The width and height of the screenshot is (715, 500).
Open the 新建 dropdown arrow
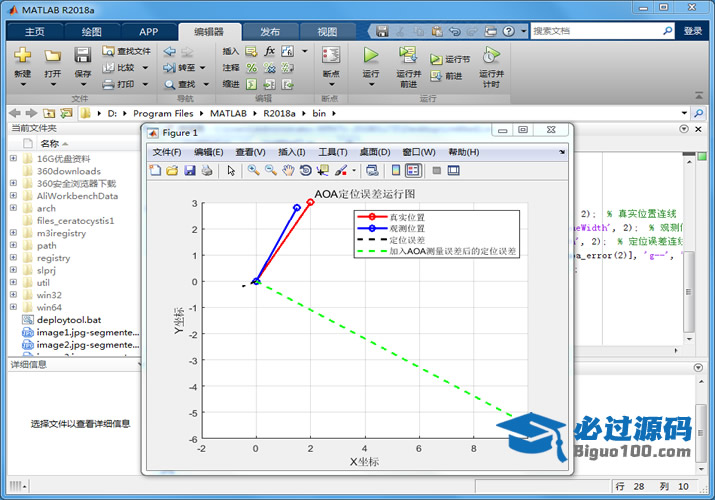pos(23,85)
